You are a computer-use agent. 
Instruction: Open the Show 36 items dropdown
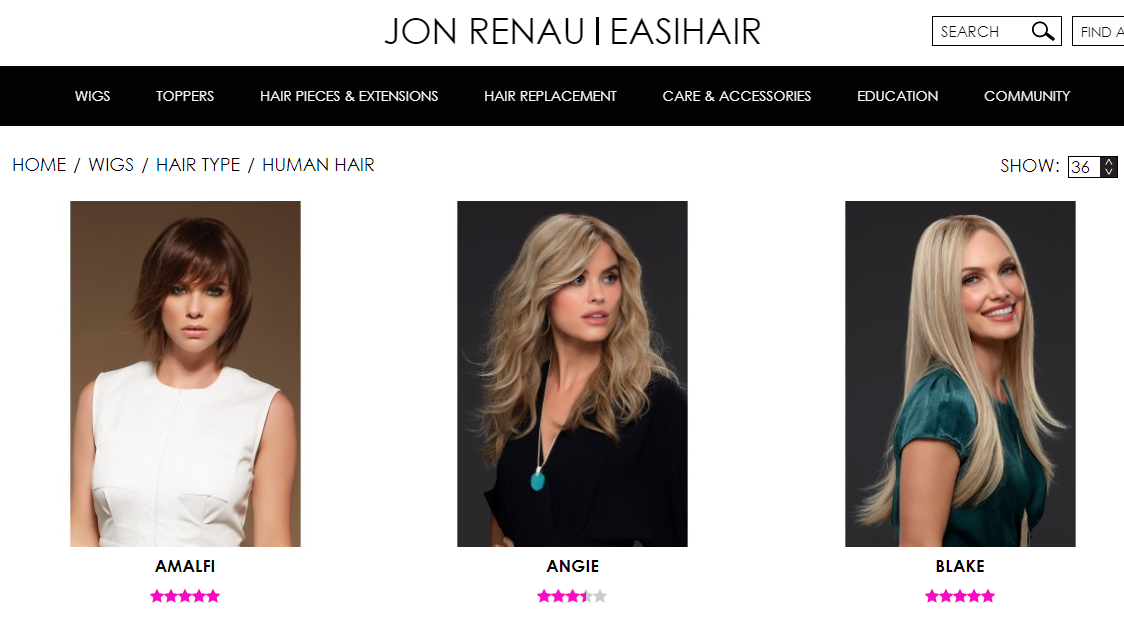1092,167
